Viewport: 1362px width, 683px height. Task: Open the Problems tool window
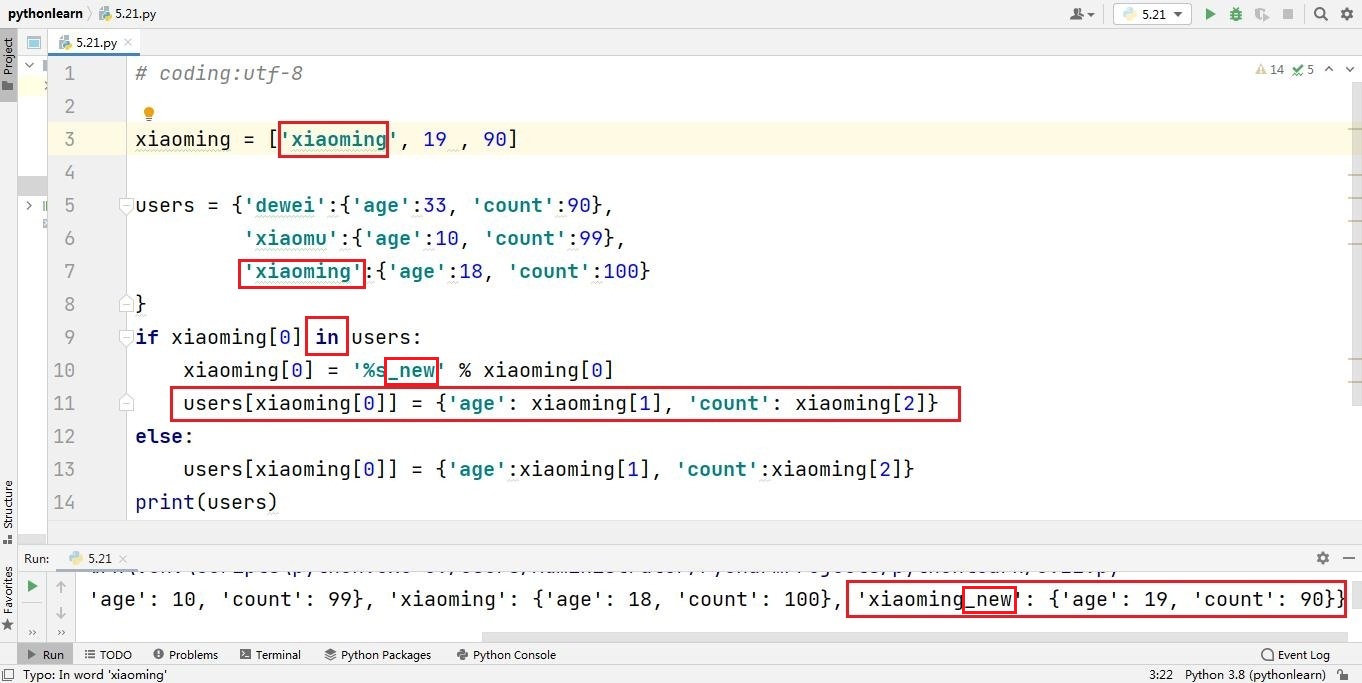(x=184, y=655)
